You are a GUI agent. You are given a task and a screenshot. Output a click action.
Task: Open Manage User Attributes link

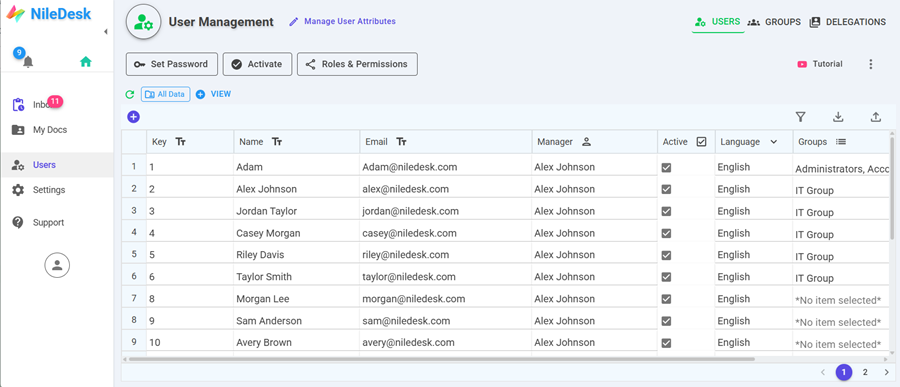click(342, 21)
